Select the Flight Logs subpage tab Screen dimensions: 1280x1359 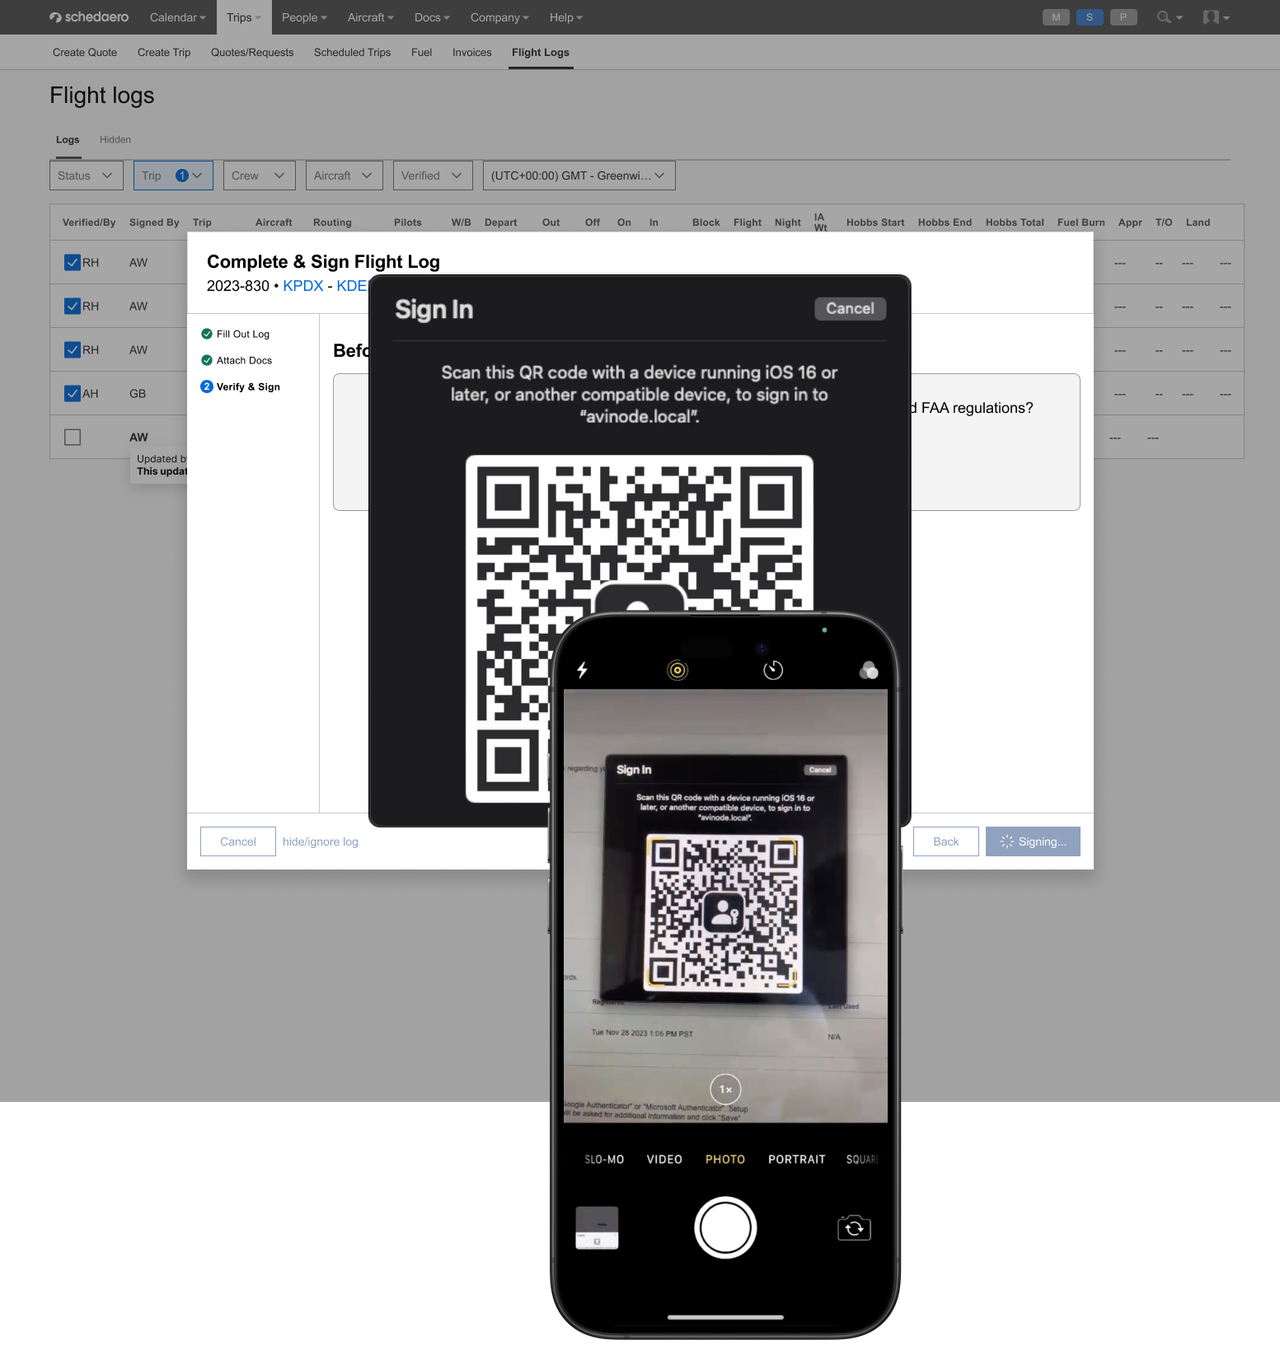click(x=541, y=52)
